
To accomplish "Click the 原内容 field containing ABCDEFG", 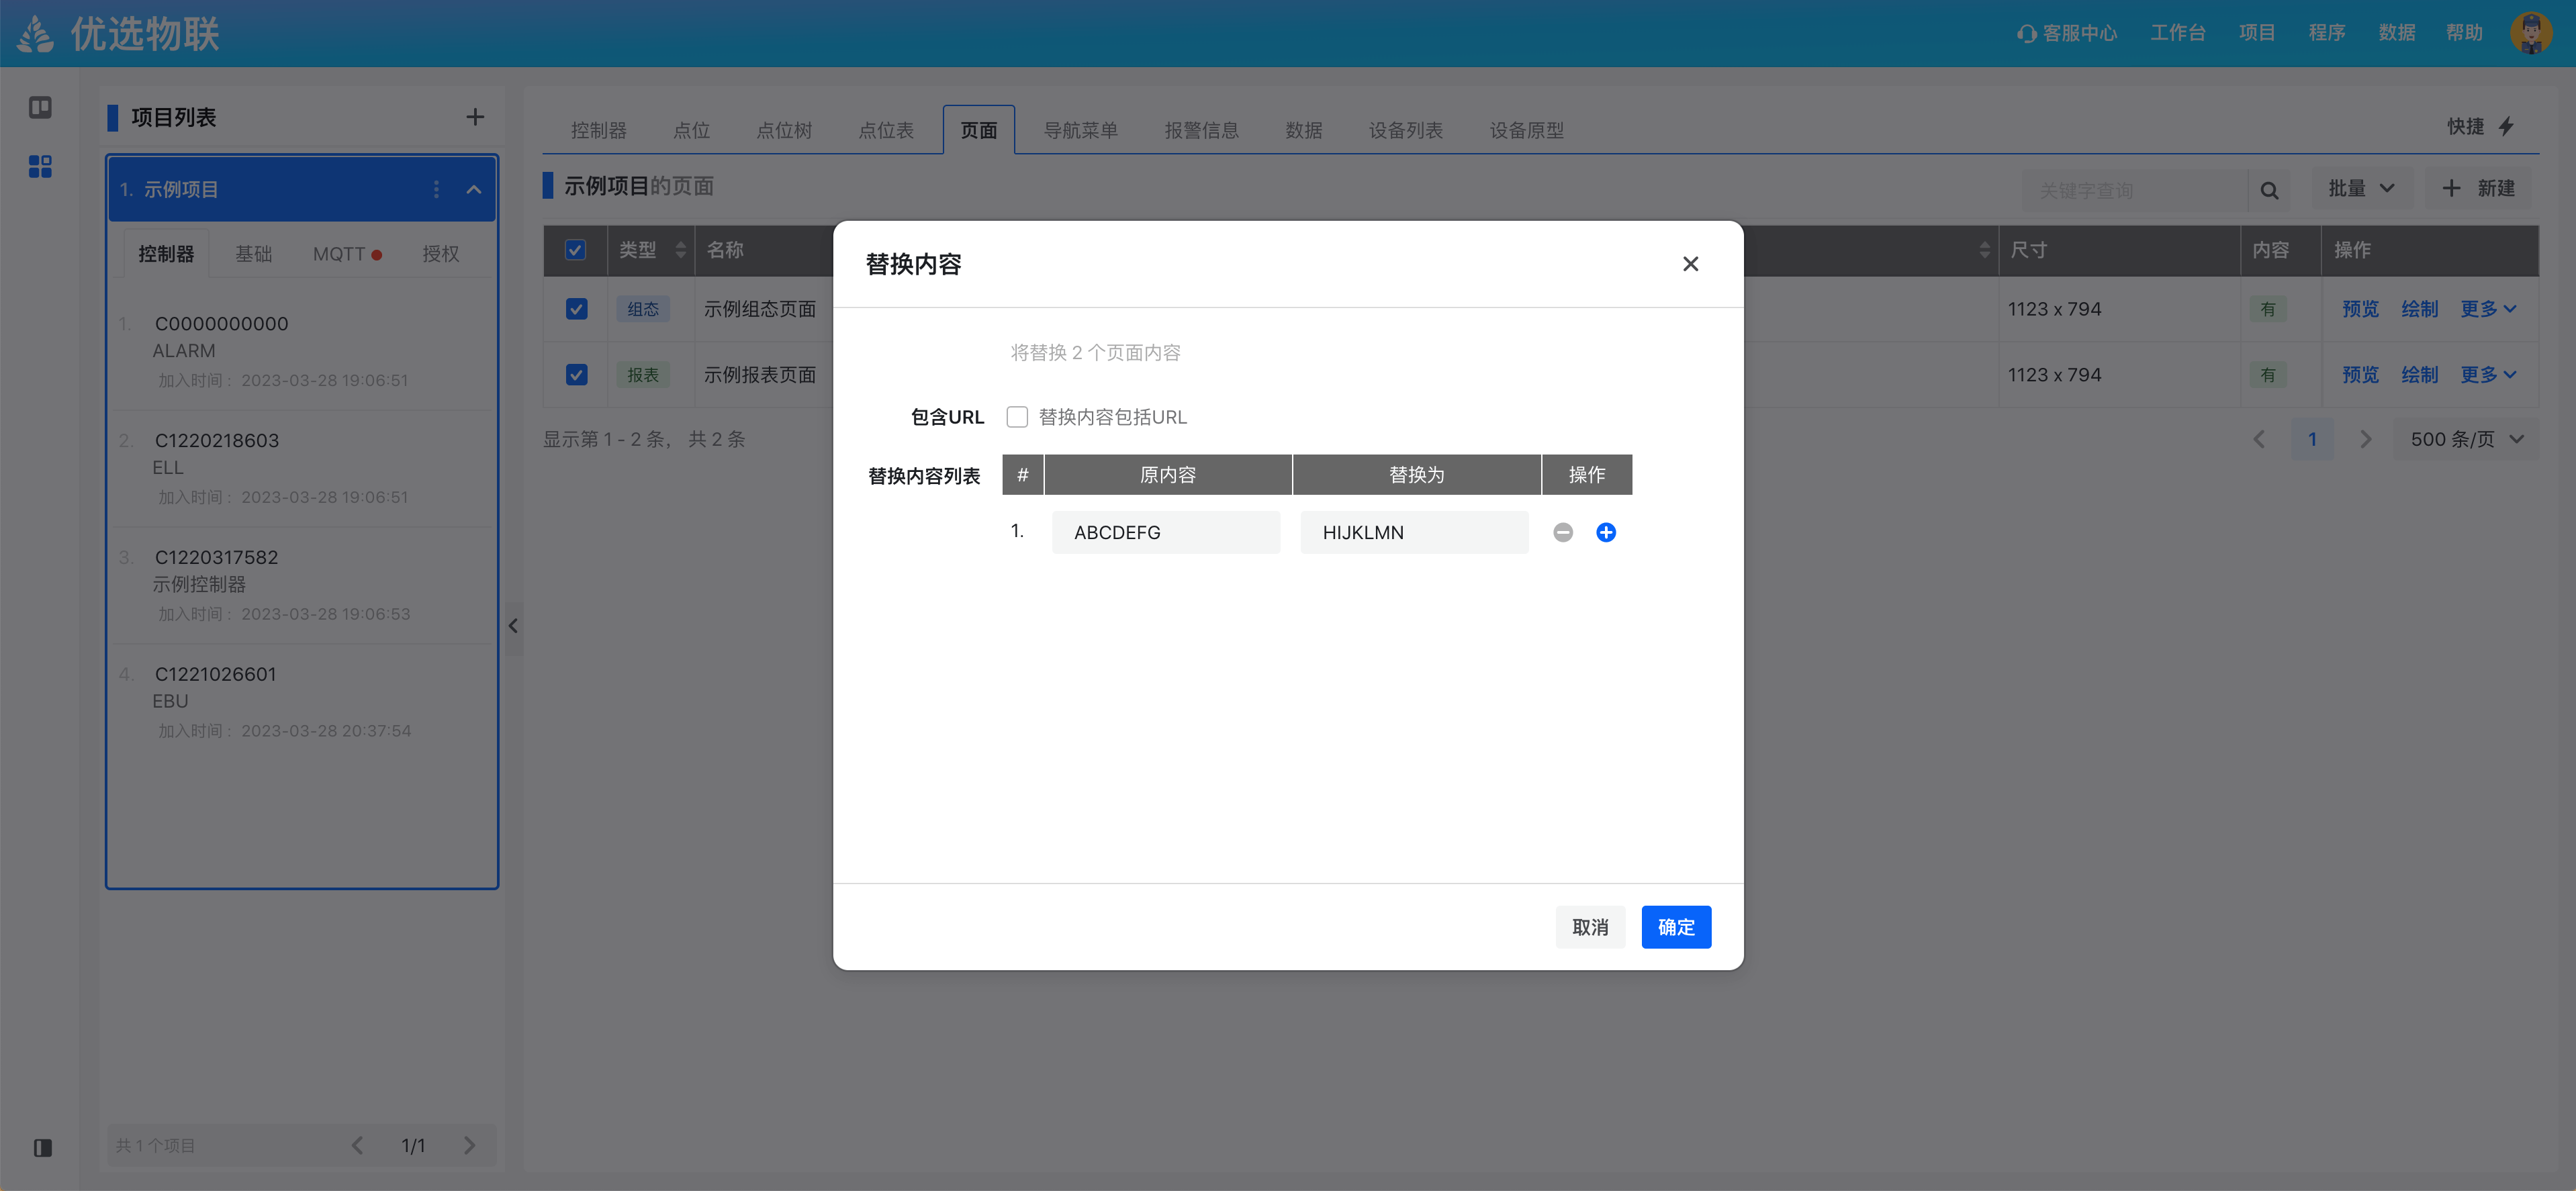I will 1166,532.
